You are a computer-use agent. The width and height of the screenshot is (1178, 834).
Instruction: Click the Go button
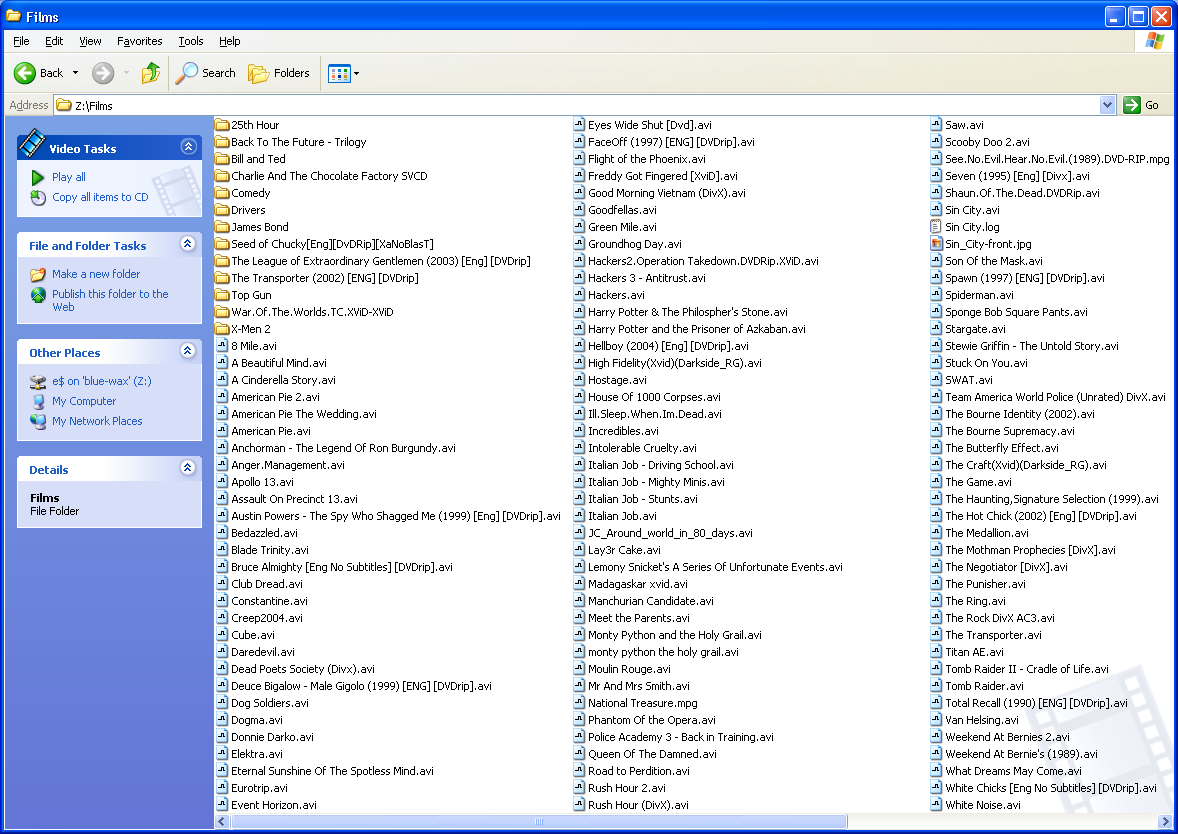point(1141,105)
